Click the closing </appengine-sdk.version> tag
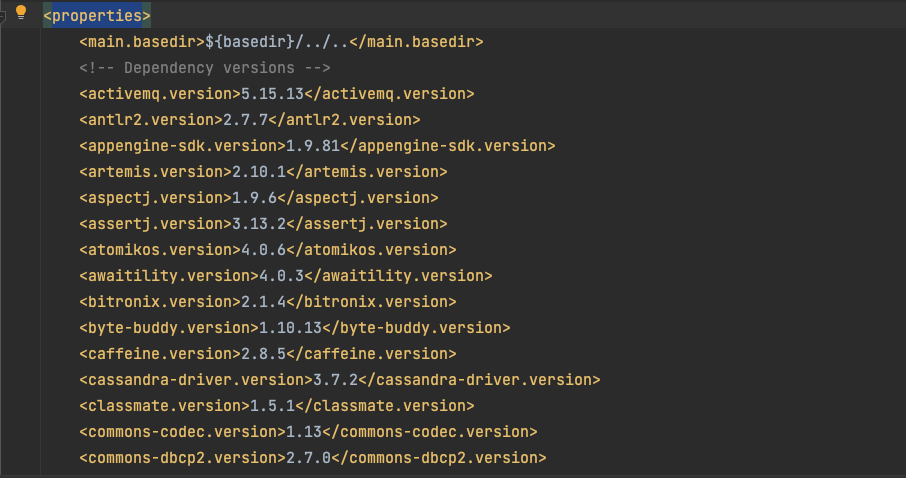 (x=448, y=146)
